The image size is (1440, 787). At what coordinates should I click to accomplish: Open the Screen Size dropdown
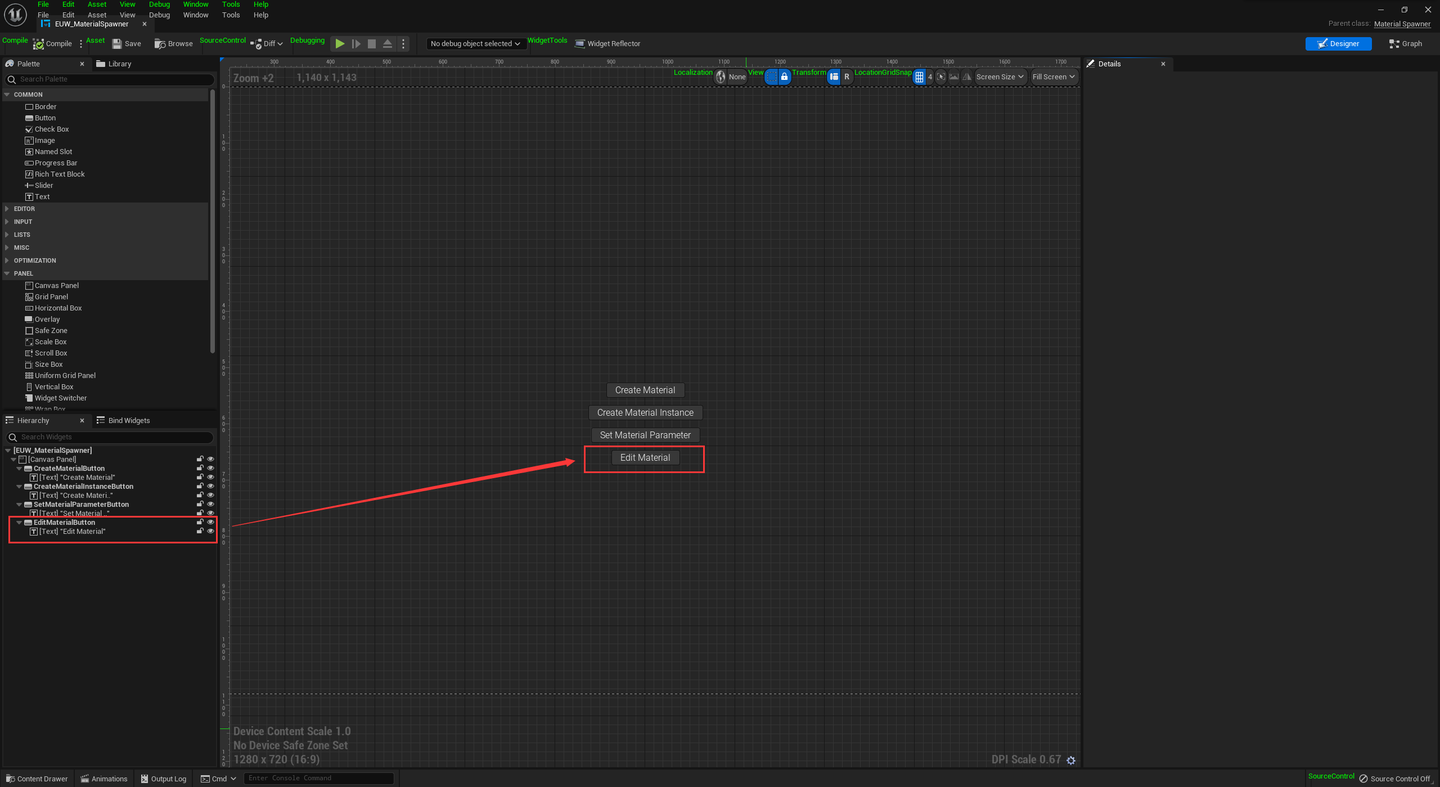coord(1000,77)
